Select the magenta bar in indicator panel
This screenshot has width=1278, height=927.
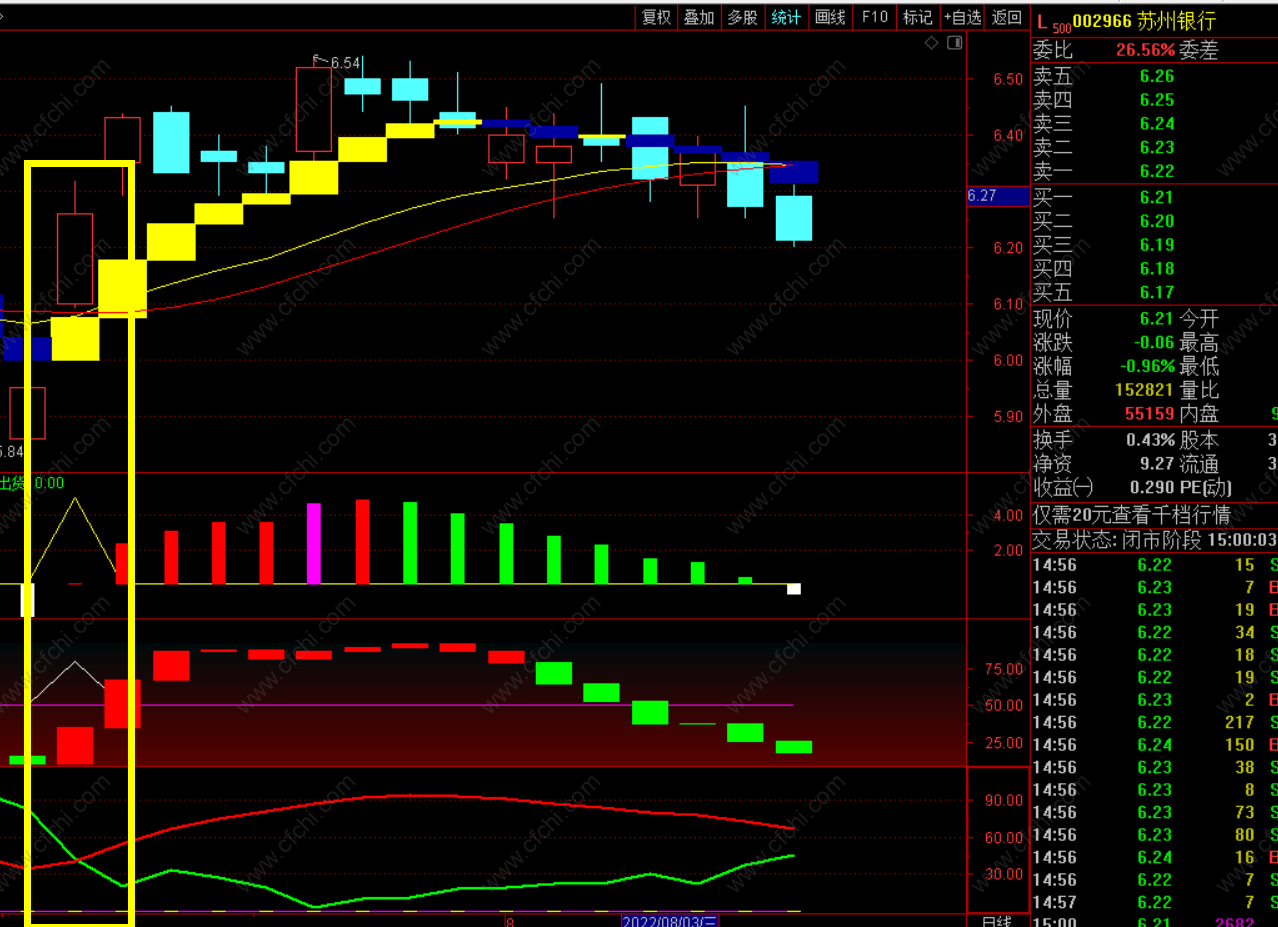[313, 543]
